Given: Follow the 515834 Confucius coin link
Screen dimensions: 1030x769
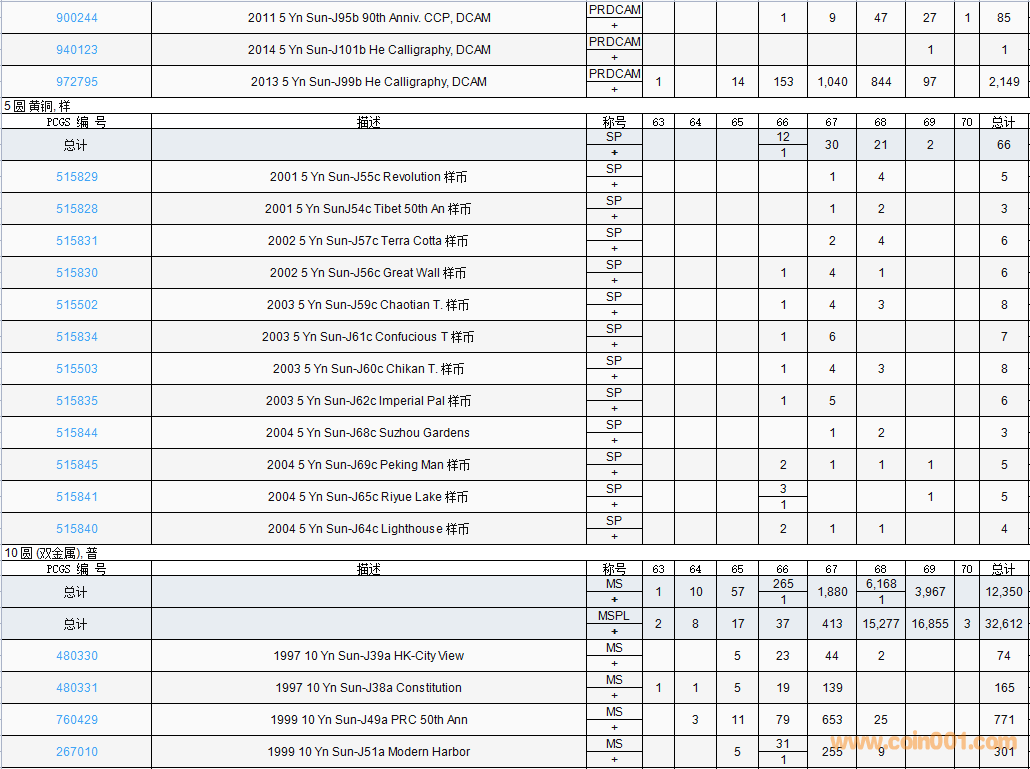Looking at the screenshot, I should pos(77,337).
